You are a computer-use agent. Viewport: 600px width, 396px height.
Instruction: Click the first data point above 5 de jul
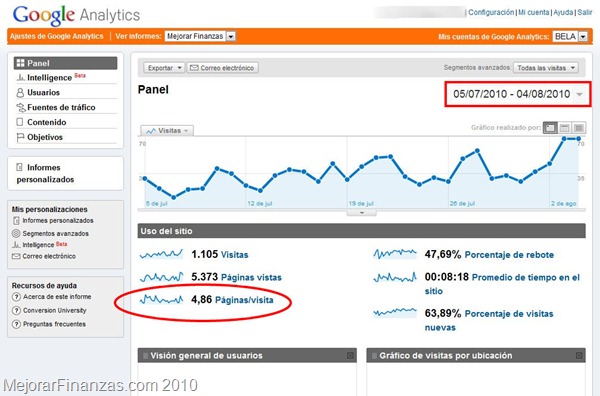tap(145, 179)
